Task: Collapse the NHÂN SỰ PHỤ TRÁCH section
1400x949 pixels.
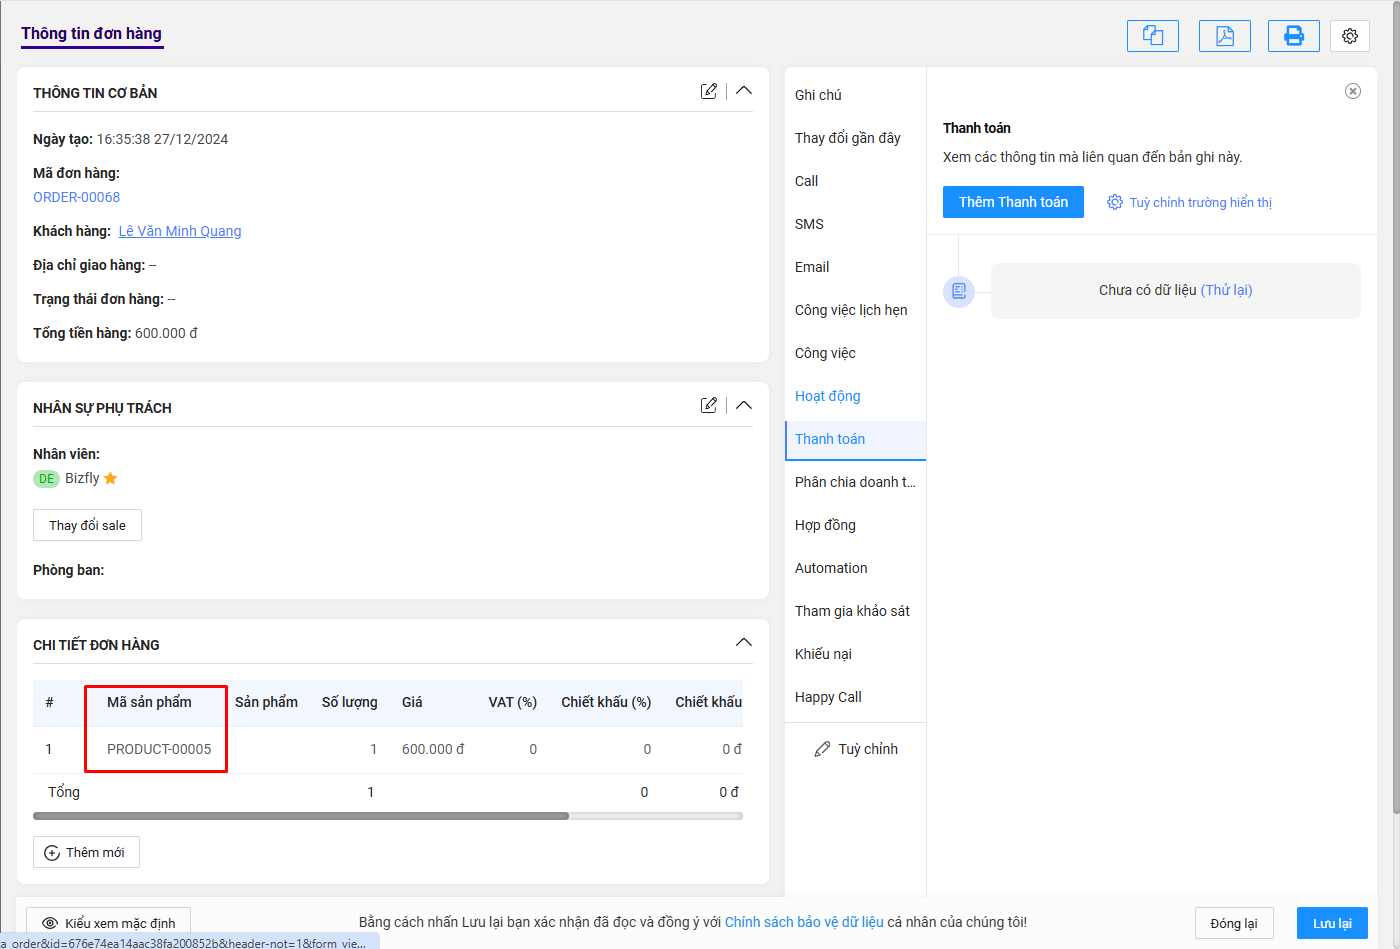Action: 744,405
